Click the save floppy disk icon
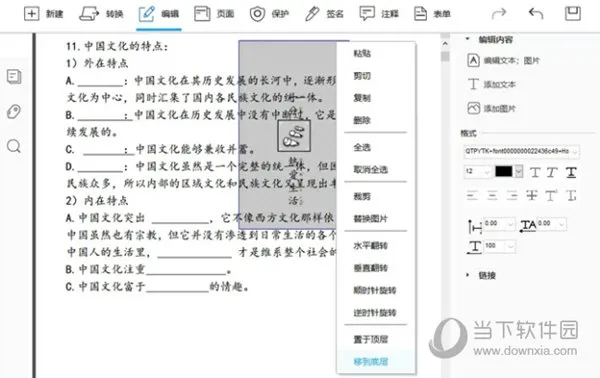 point(573,14)
